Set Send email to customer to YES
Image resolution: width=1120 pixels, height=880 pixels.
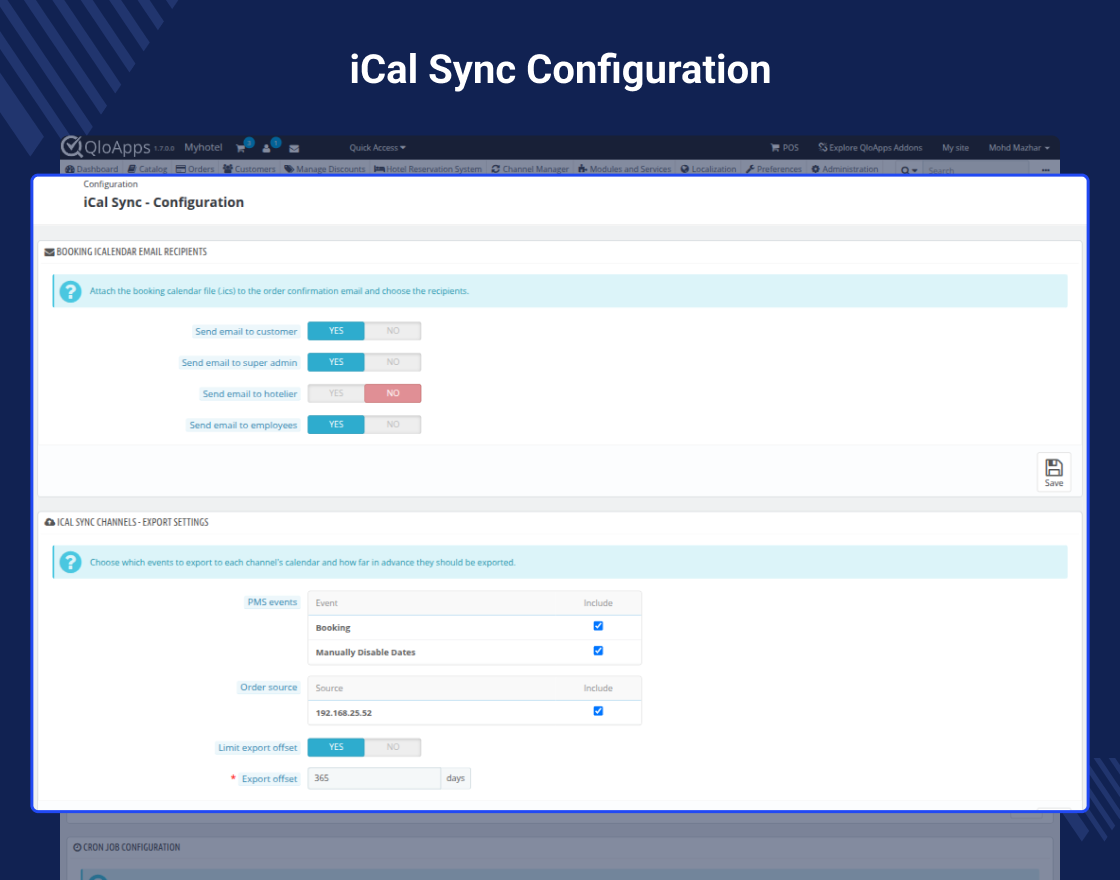[x=336, y=331]
